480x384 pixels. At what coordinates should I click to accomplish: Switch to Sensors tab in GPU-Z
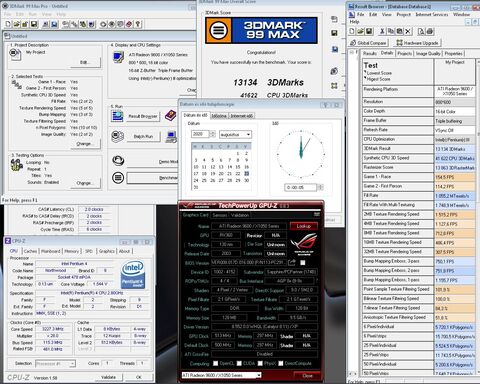click(220, 215)
